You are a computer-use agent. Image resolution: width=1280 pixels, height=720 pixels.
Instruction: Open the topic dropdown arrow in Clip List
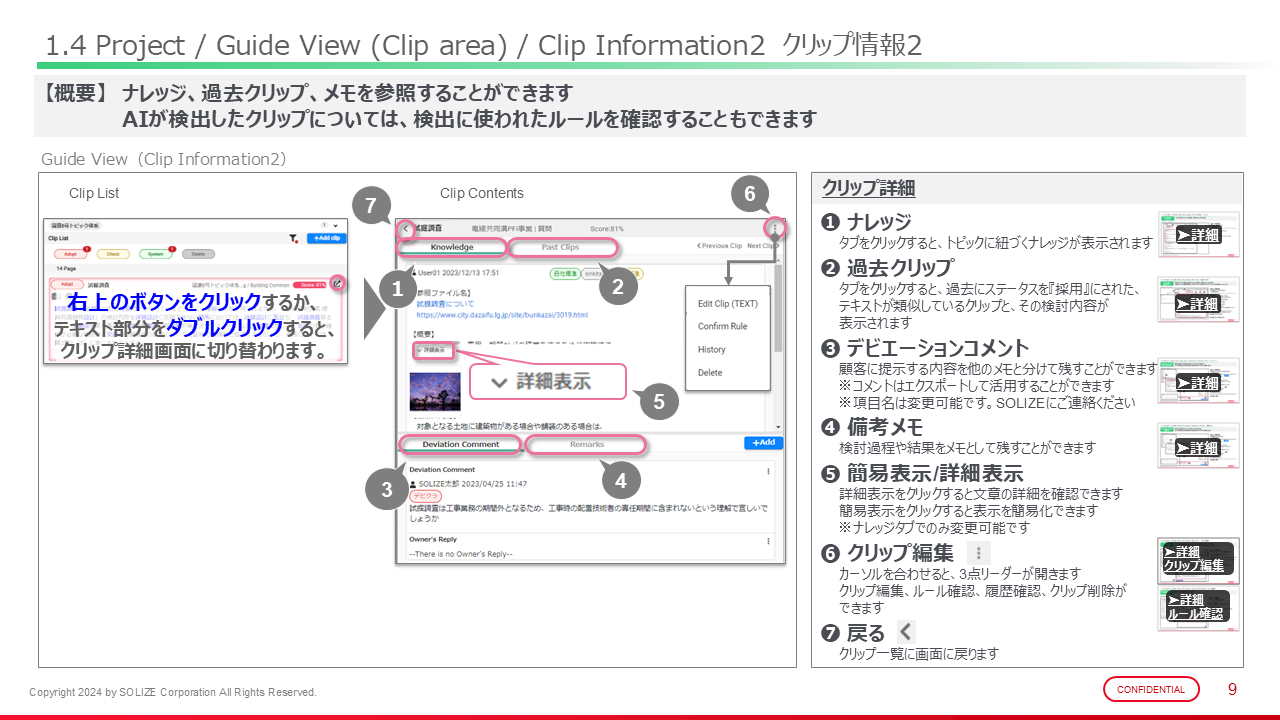pos(335,226)
